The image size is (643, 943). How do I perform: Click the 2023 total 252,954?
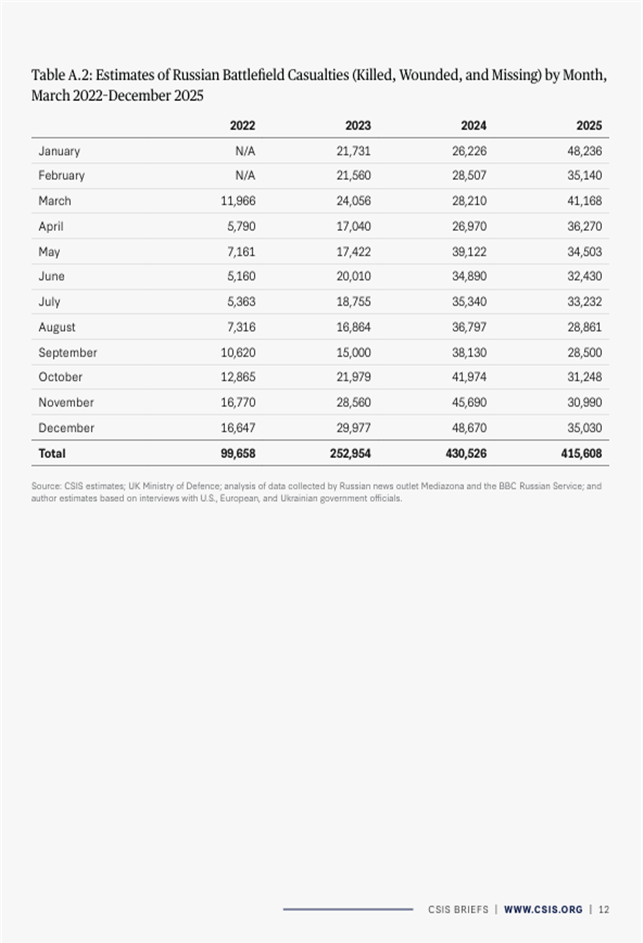pos(350,453)
